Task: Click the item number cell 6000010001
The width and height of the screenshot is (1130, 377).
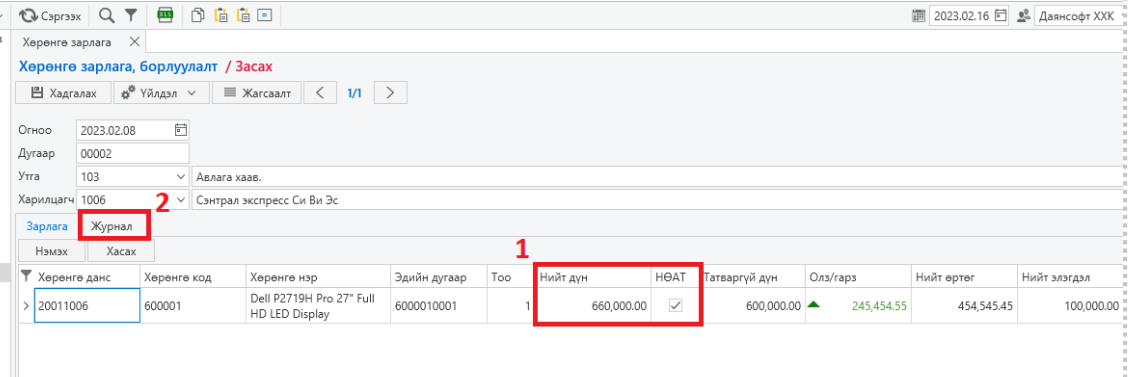Action: 438,306
